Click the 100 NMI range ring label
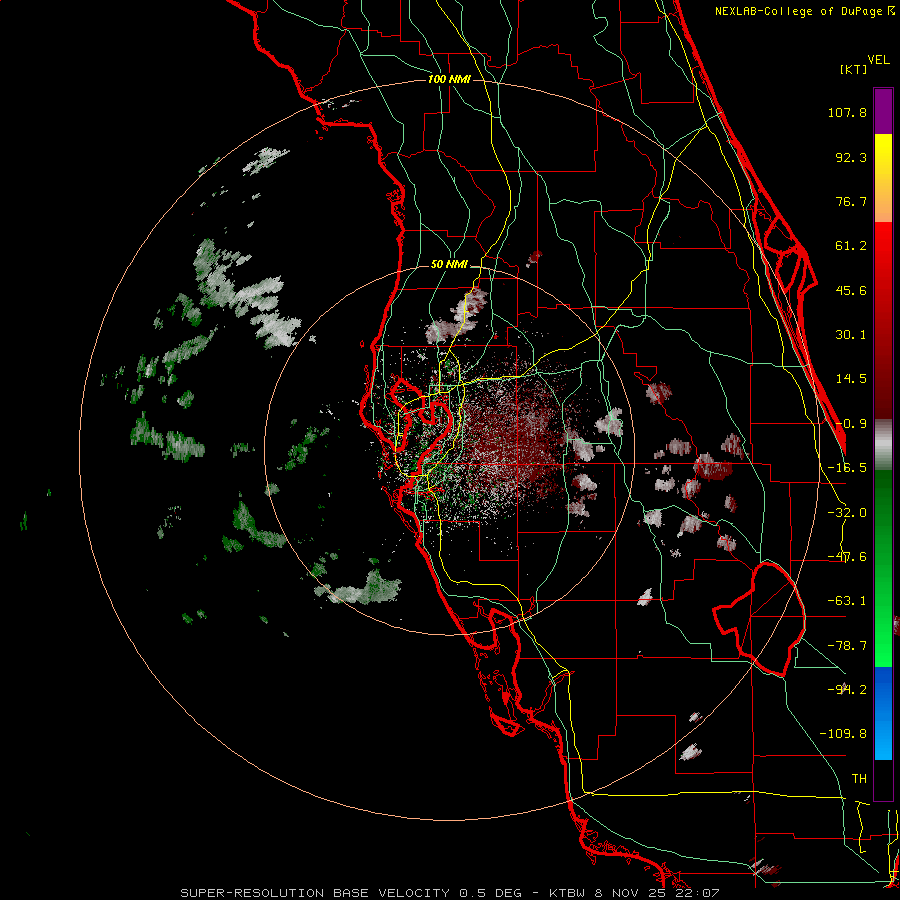Screen dimensions: 900x900 click(x=449, y=79)
